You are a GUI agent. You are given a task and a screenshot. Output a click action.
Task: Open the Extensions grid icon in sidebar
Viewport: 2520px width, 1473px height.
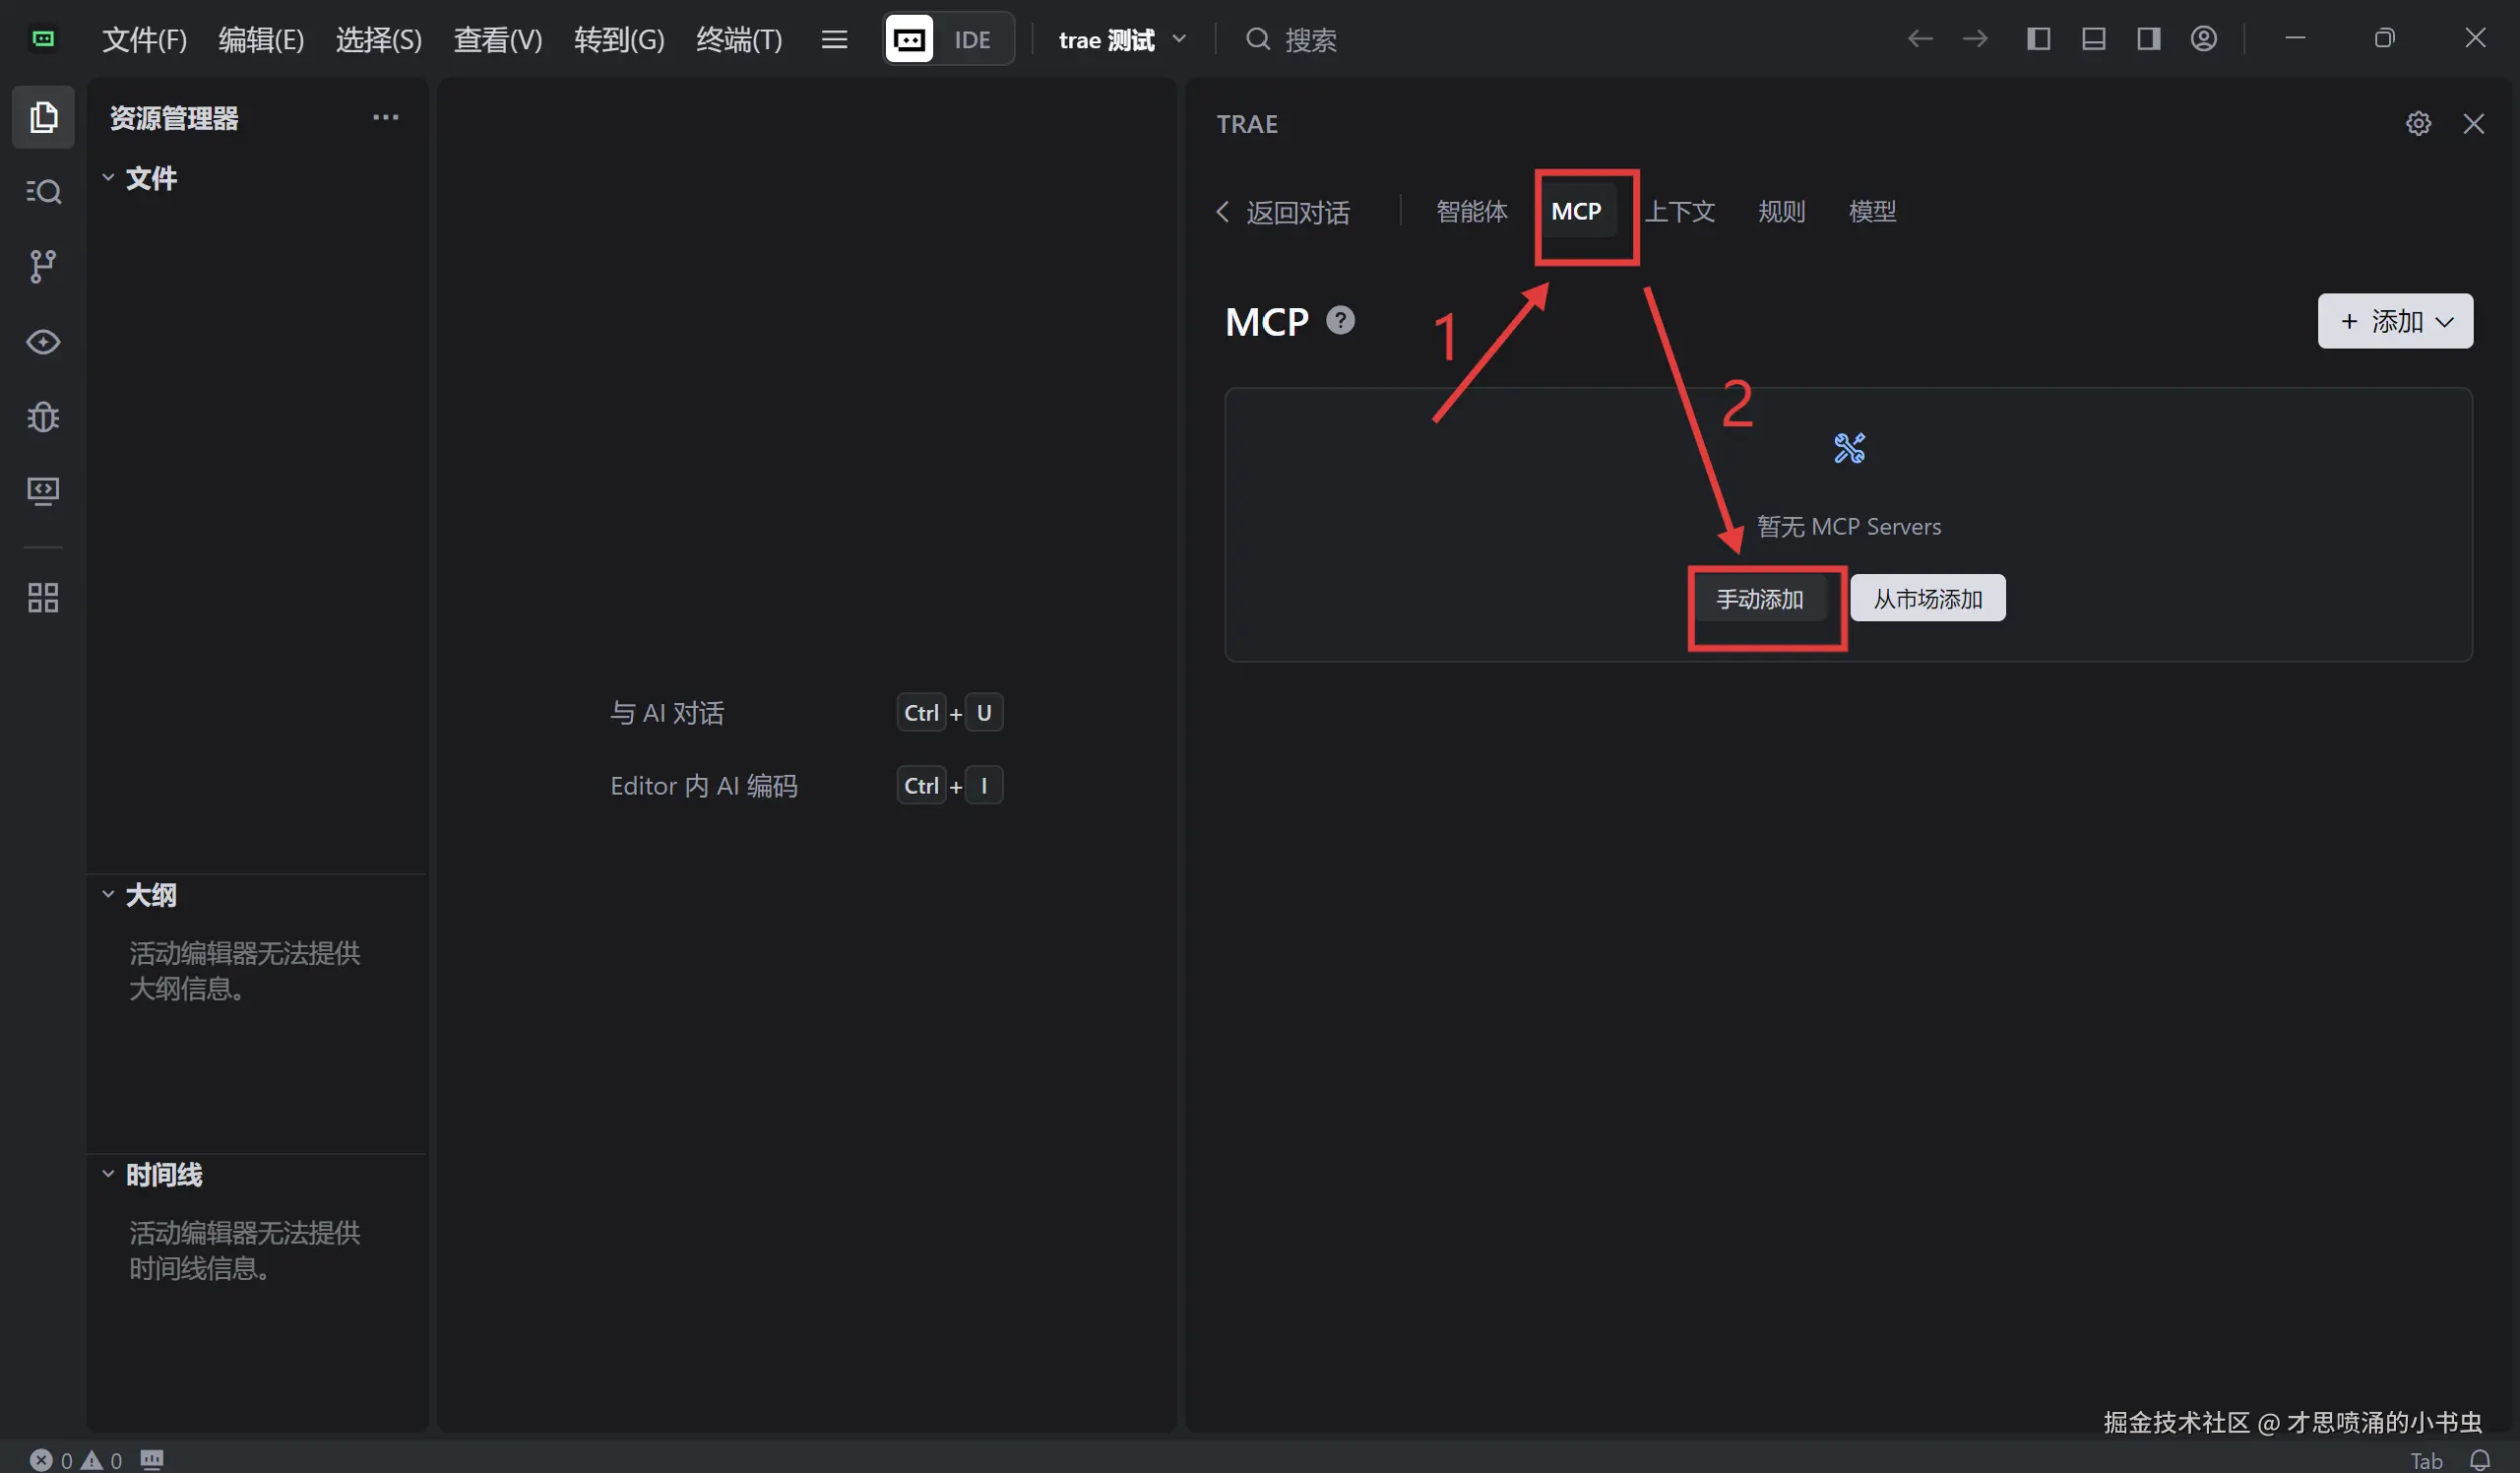[x=43, y=598]
